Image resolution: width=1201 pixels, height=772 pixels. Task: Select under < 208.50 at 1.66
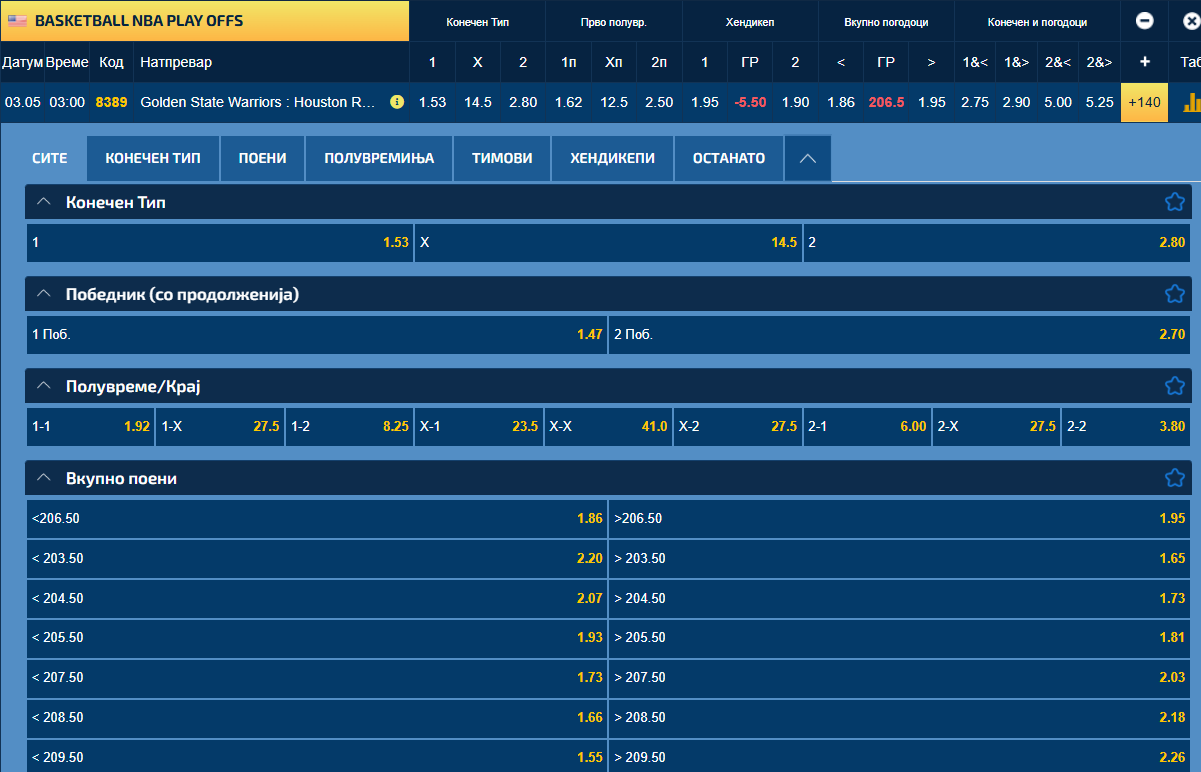pos(317,718)
